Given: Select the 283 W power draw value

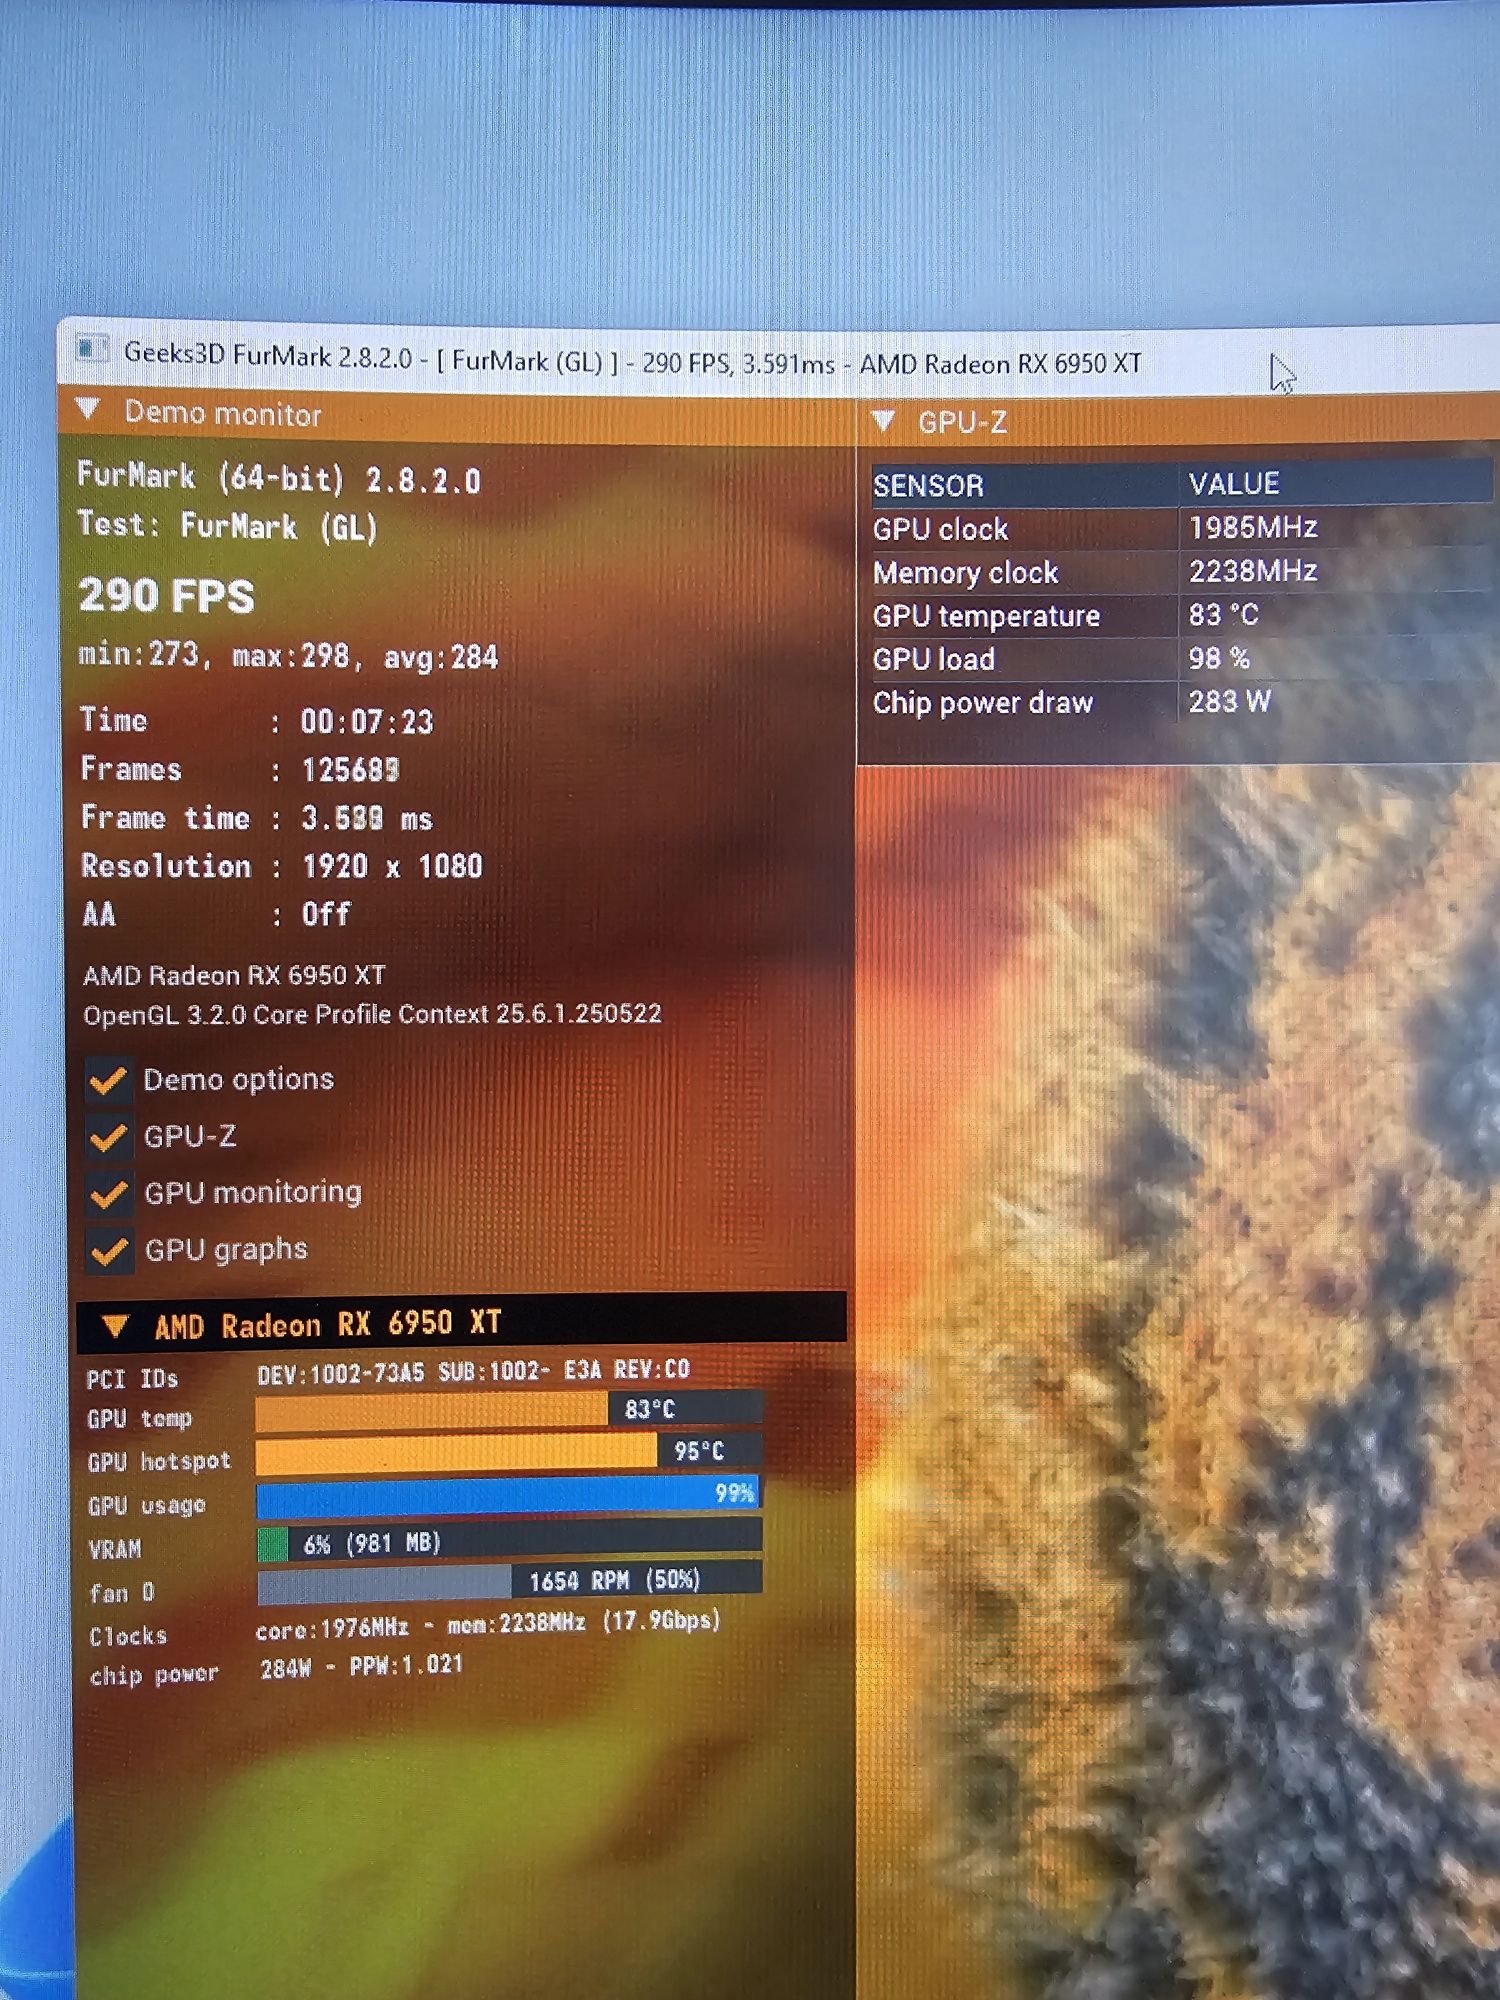Looking at the screenshot, I should point(1229,701).
